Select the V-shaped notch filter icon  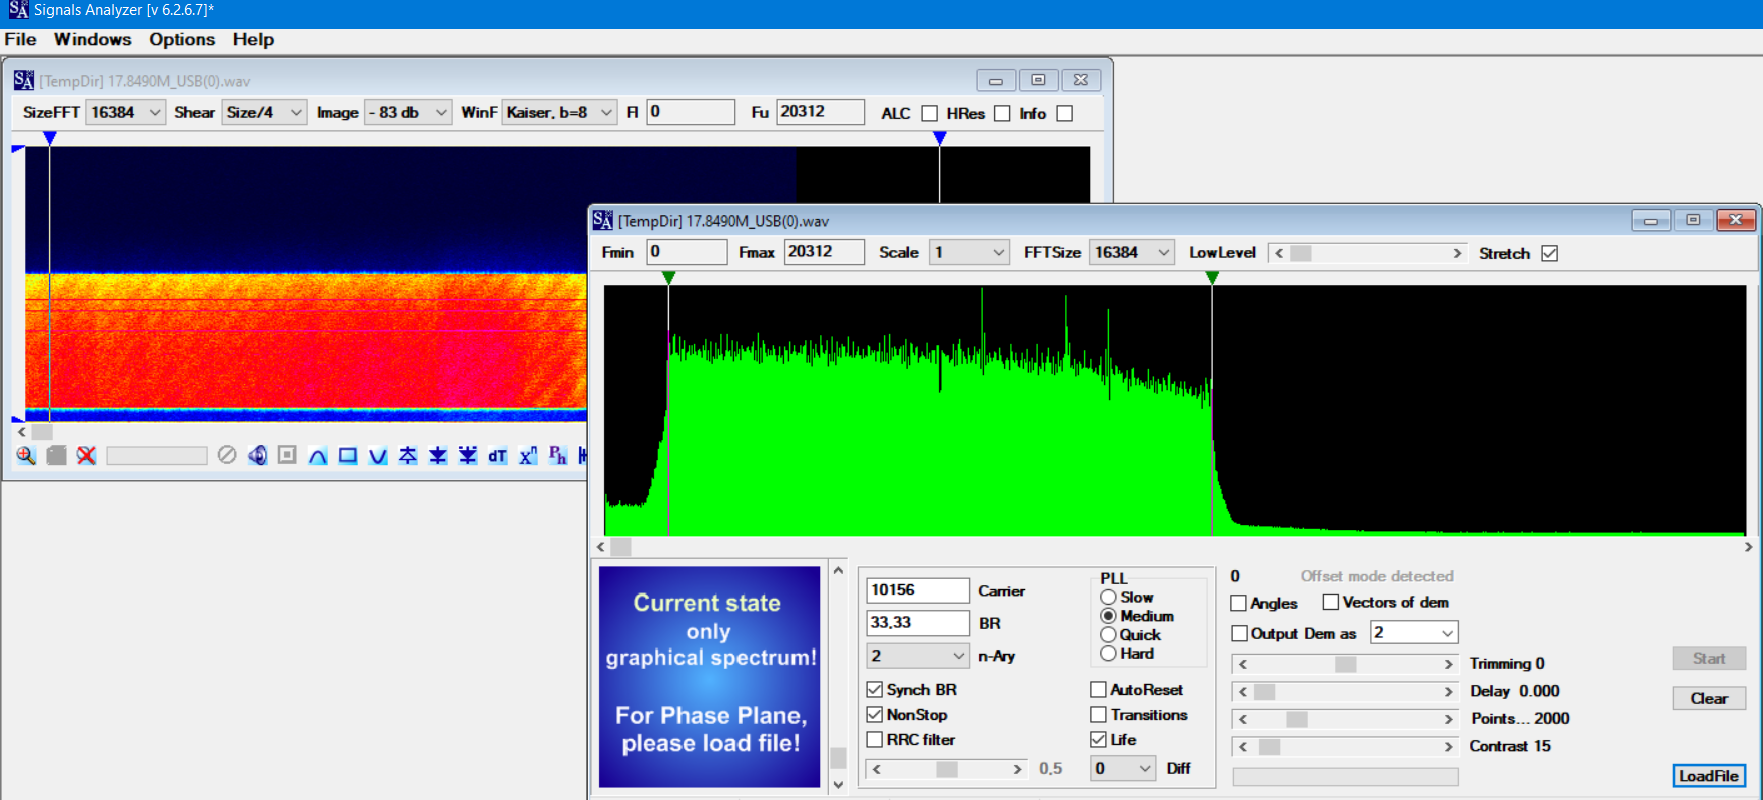(x=378, y=456)
